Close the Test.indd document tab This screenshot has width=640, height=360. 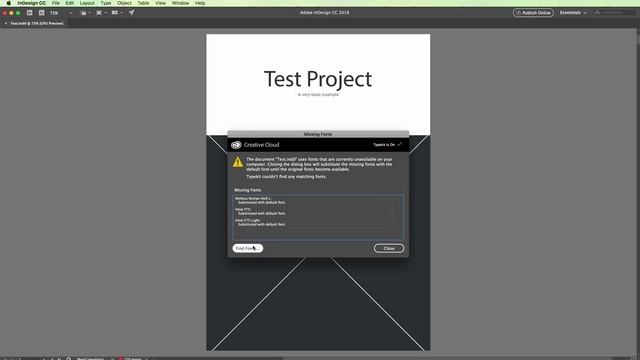6,23
